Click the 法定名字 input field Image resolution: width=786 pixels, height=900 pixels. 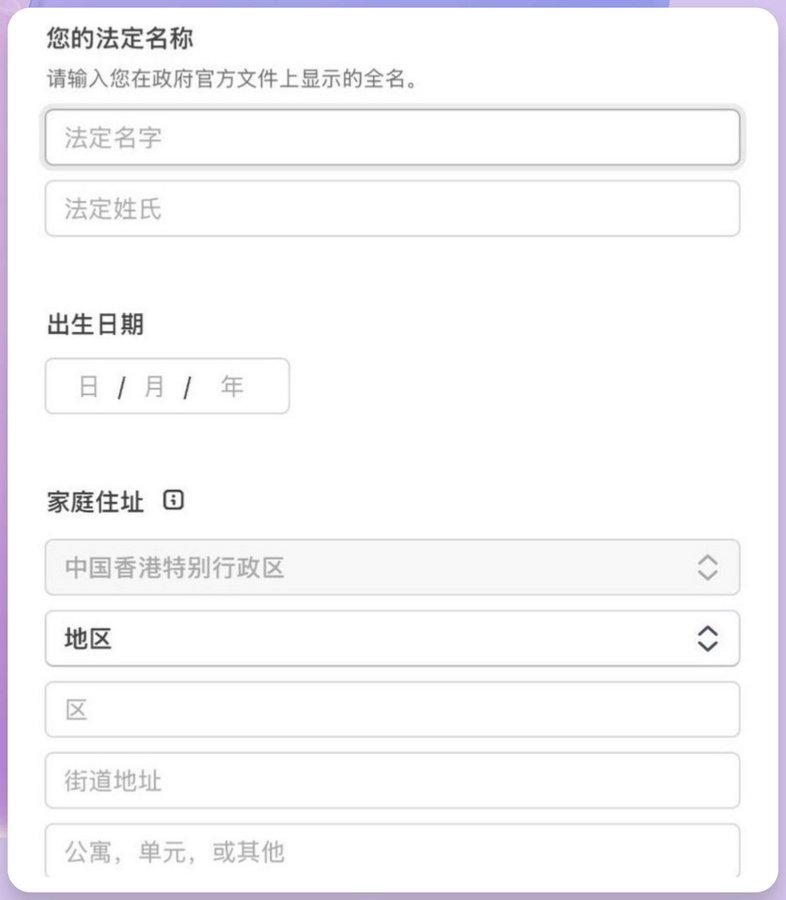click(390, 137)
